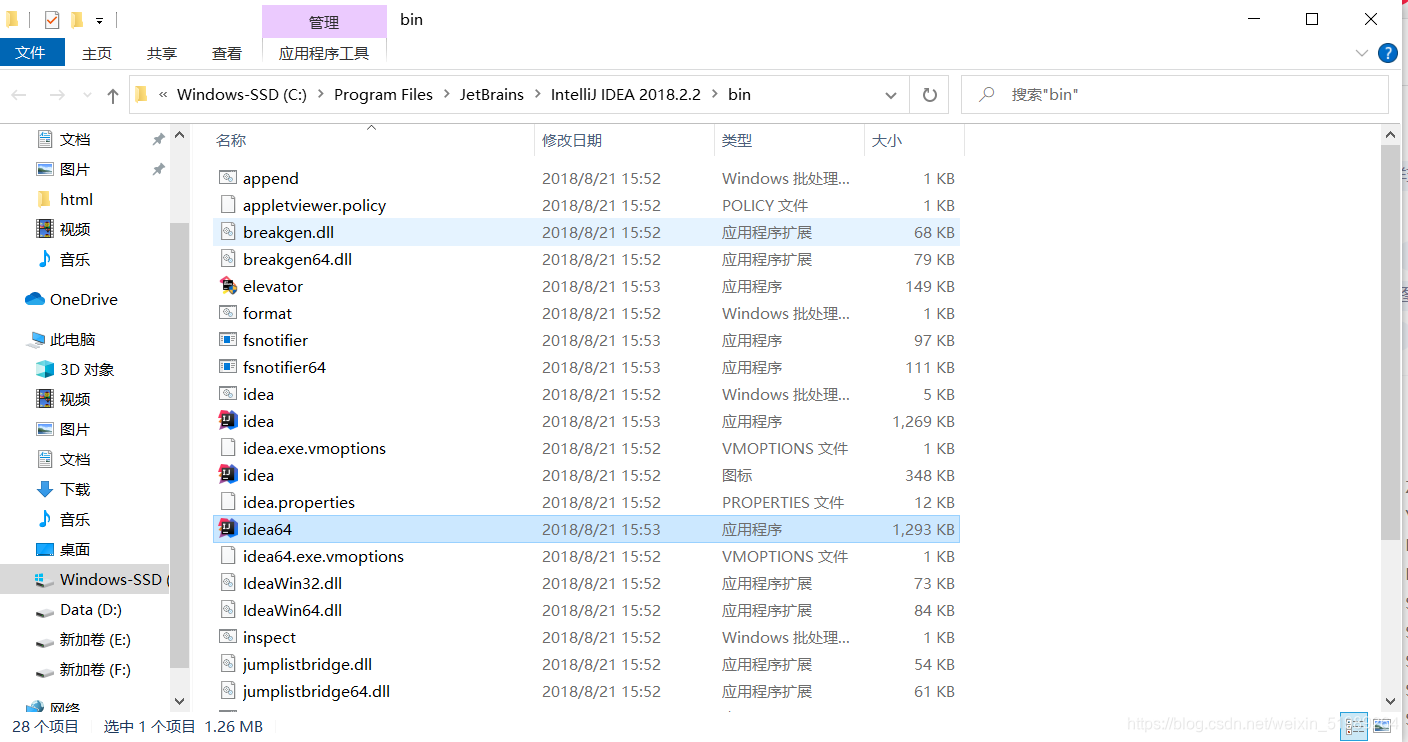1408x742 pixels.
Task: Click the search magnifier icon
Action: click(x=987, y=95)
